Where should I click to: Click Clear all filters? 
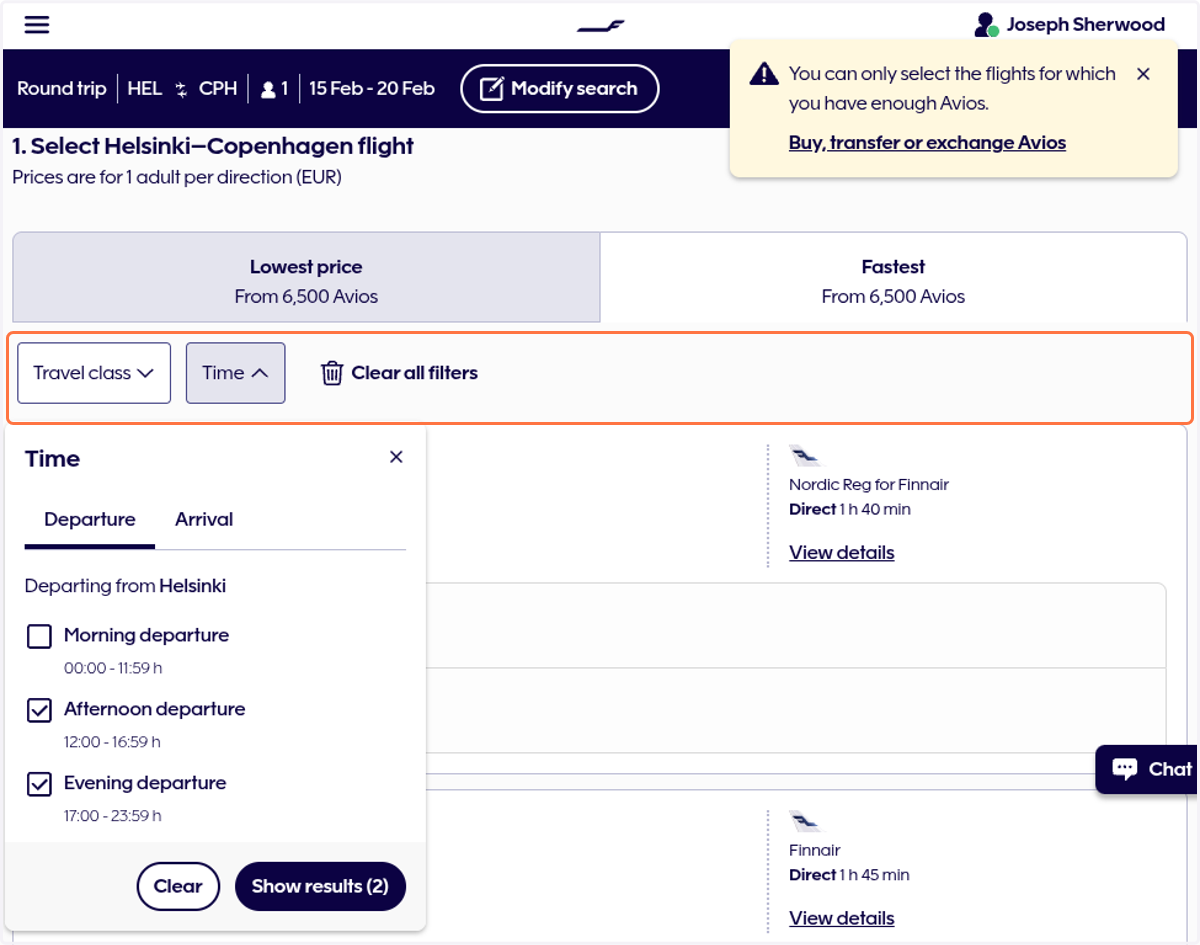point(399,373)
